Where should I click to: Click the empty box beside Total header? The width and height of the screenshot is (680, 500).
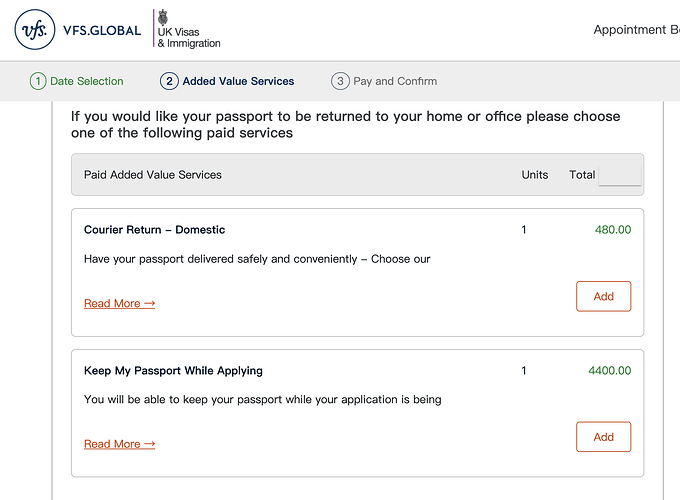point(619,175)
